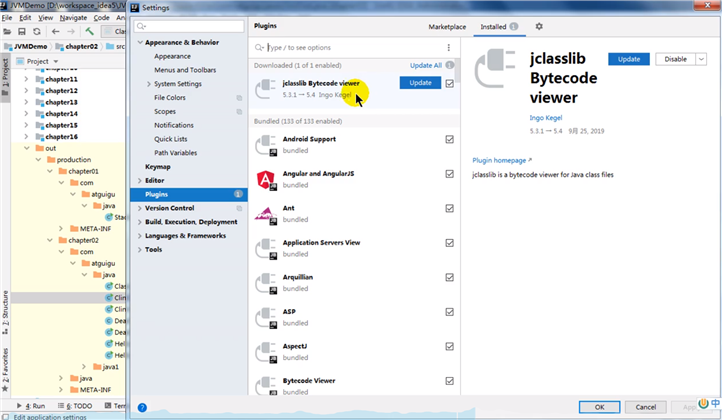The width and height of the screenshot is (722, 420).
Task: Open the Project tool window sidebar tab
Action: click(x=5, y=76)
